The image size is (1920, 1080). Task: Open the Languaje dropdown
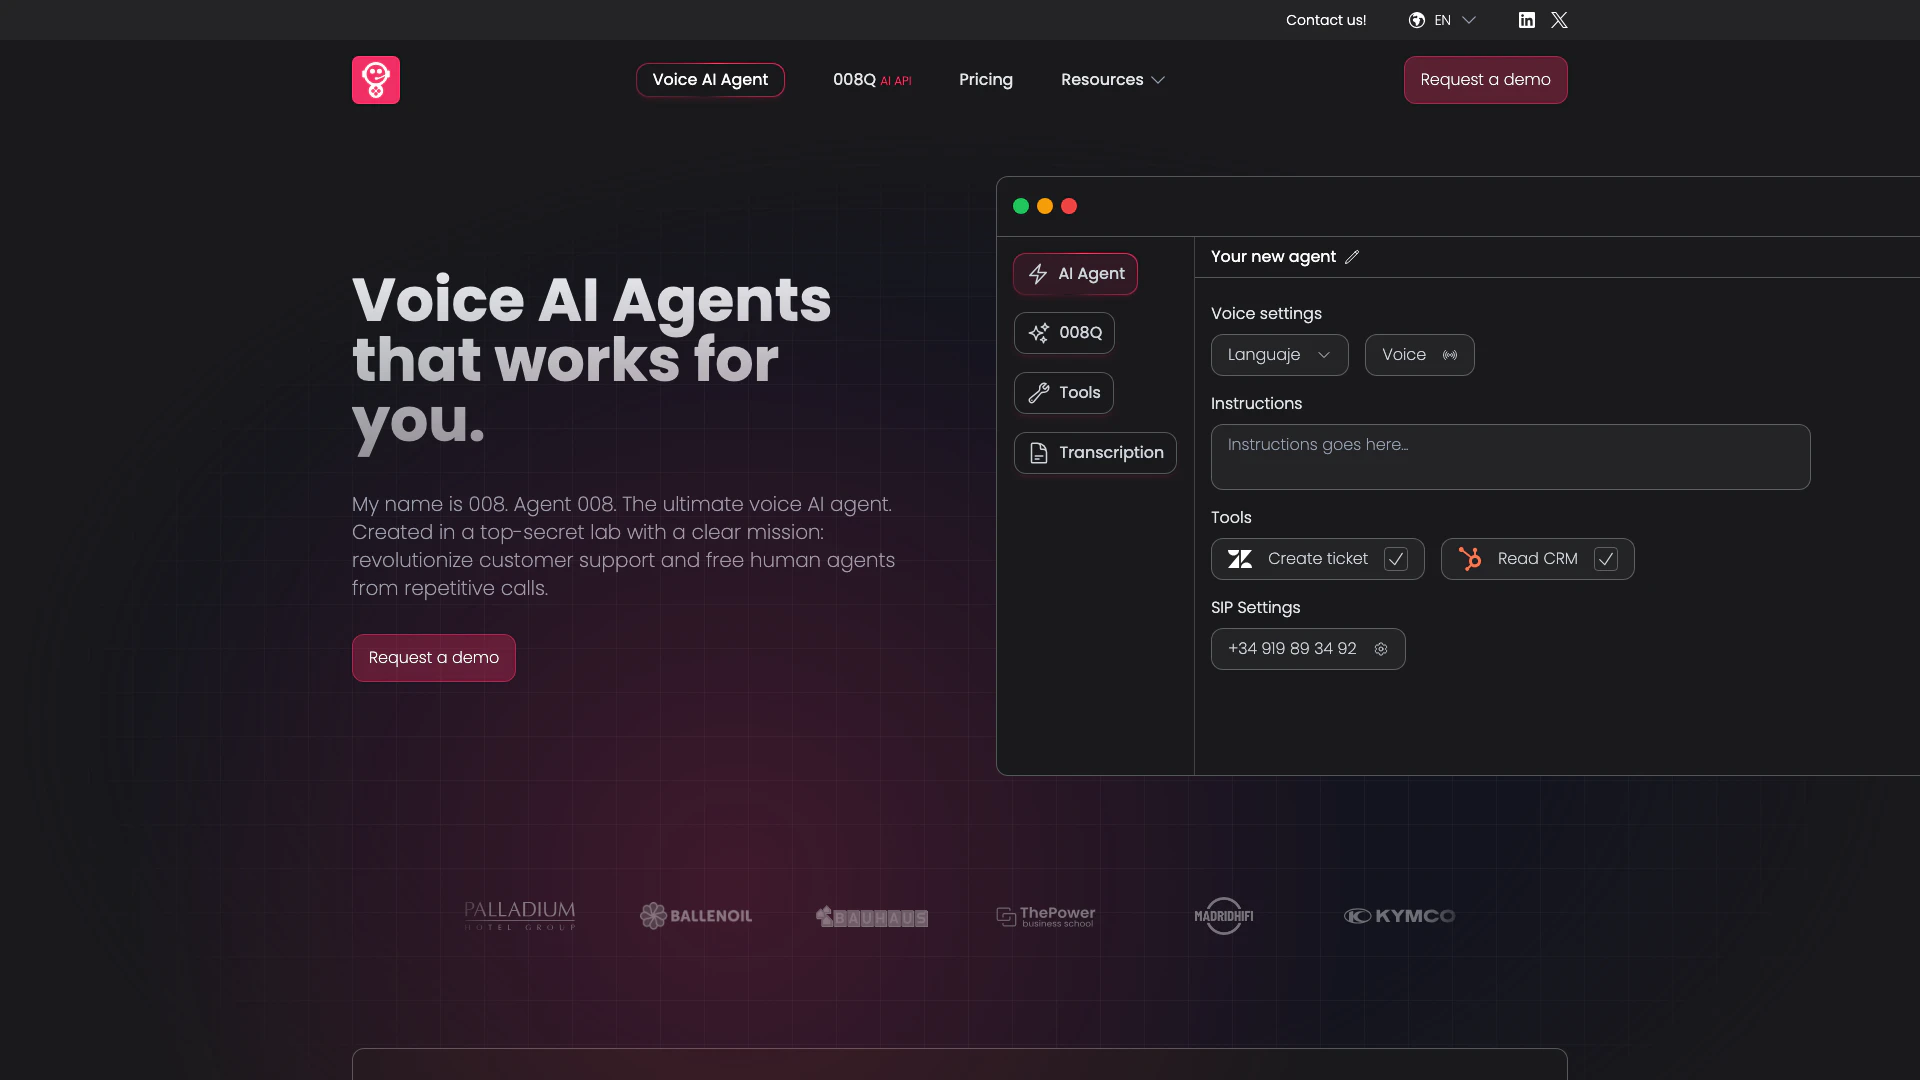point(1279,355)
